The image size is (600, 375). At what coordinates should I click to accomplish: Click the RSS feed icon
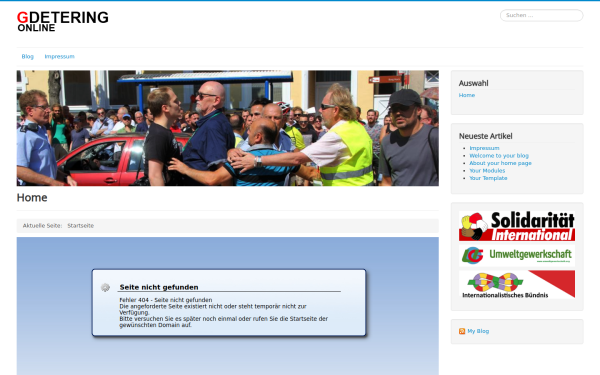pos(462,331)
